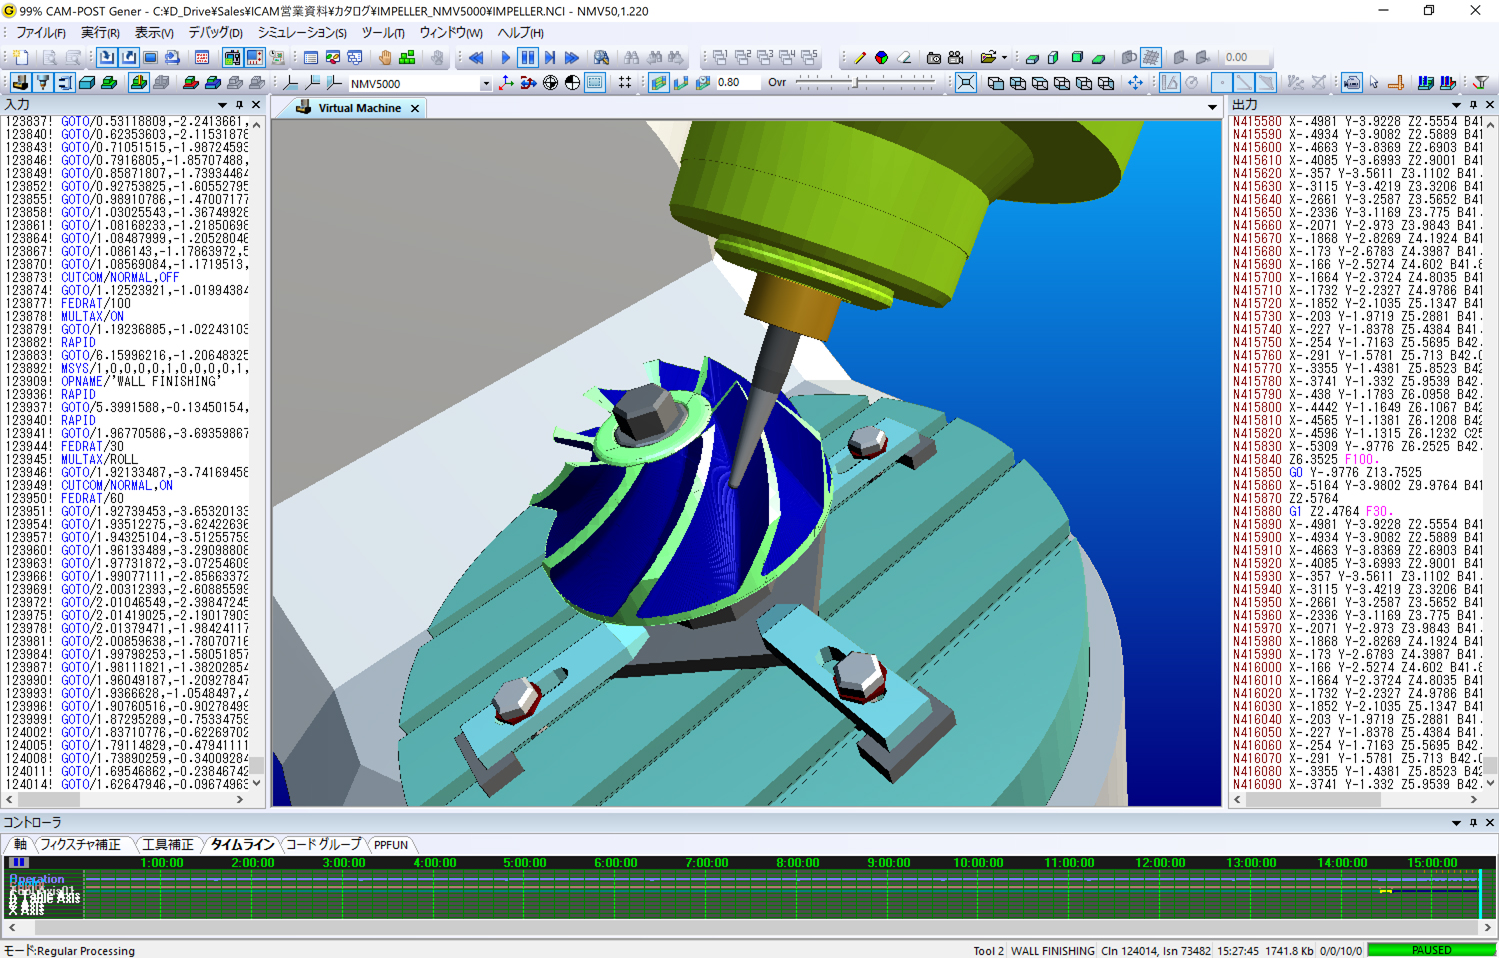Close the Virtual Machine tab
Image resolution: width=1499 pixels, height=958 pixels.
415,108
